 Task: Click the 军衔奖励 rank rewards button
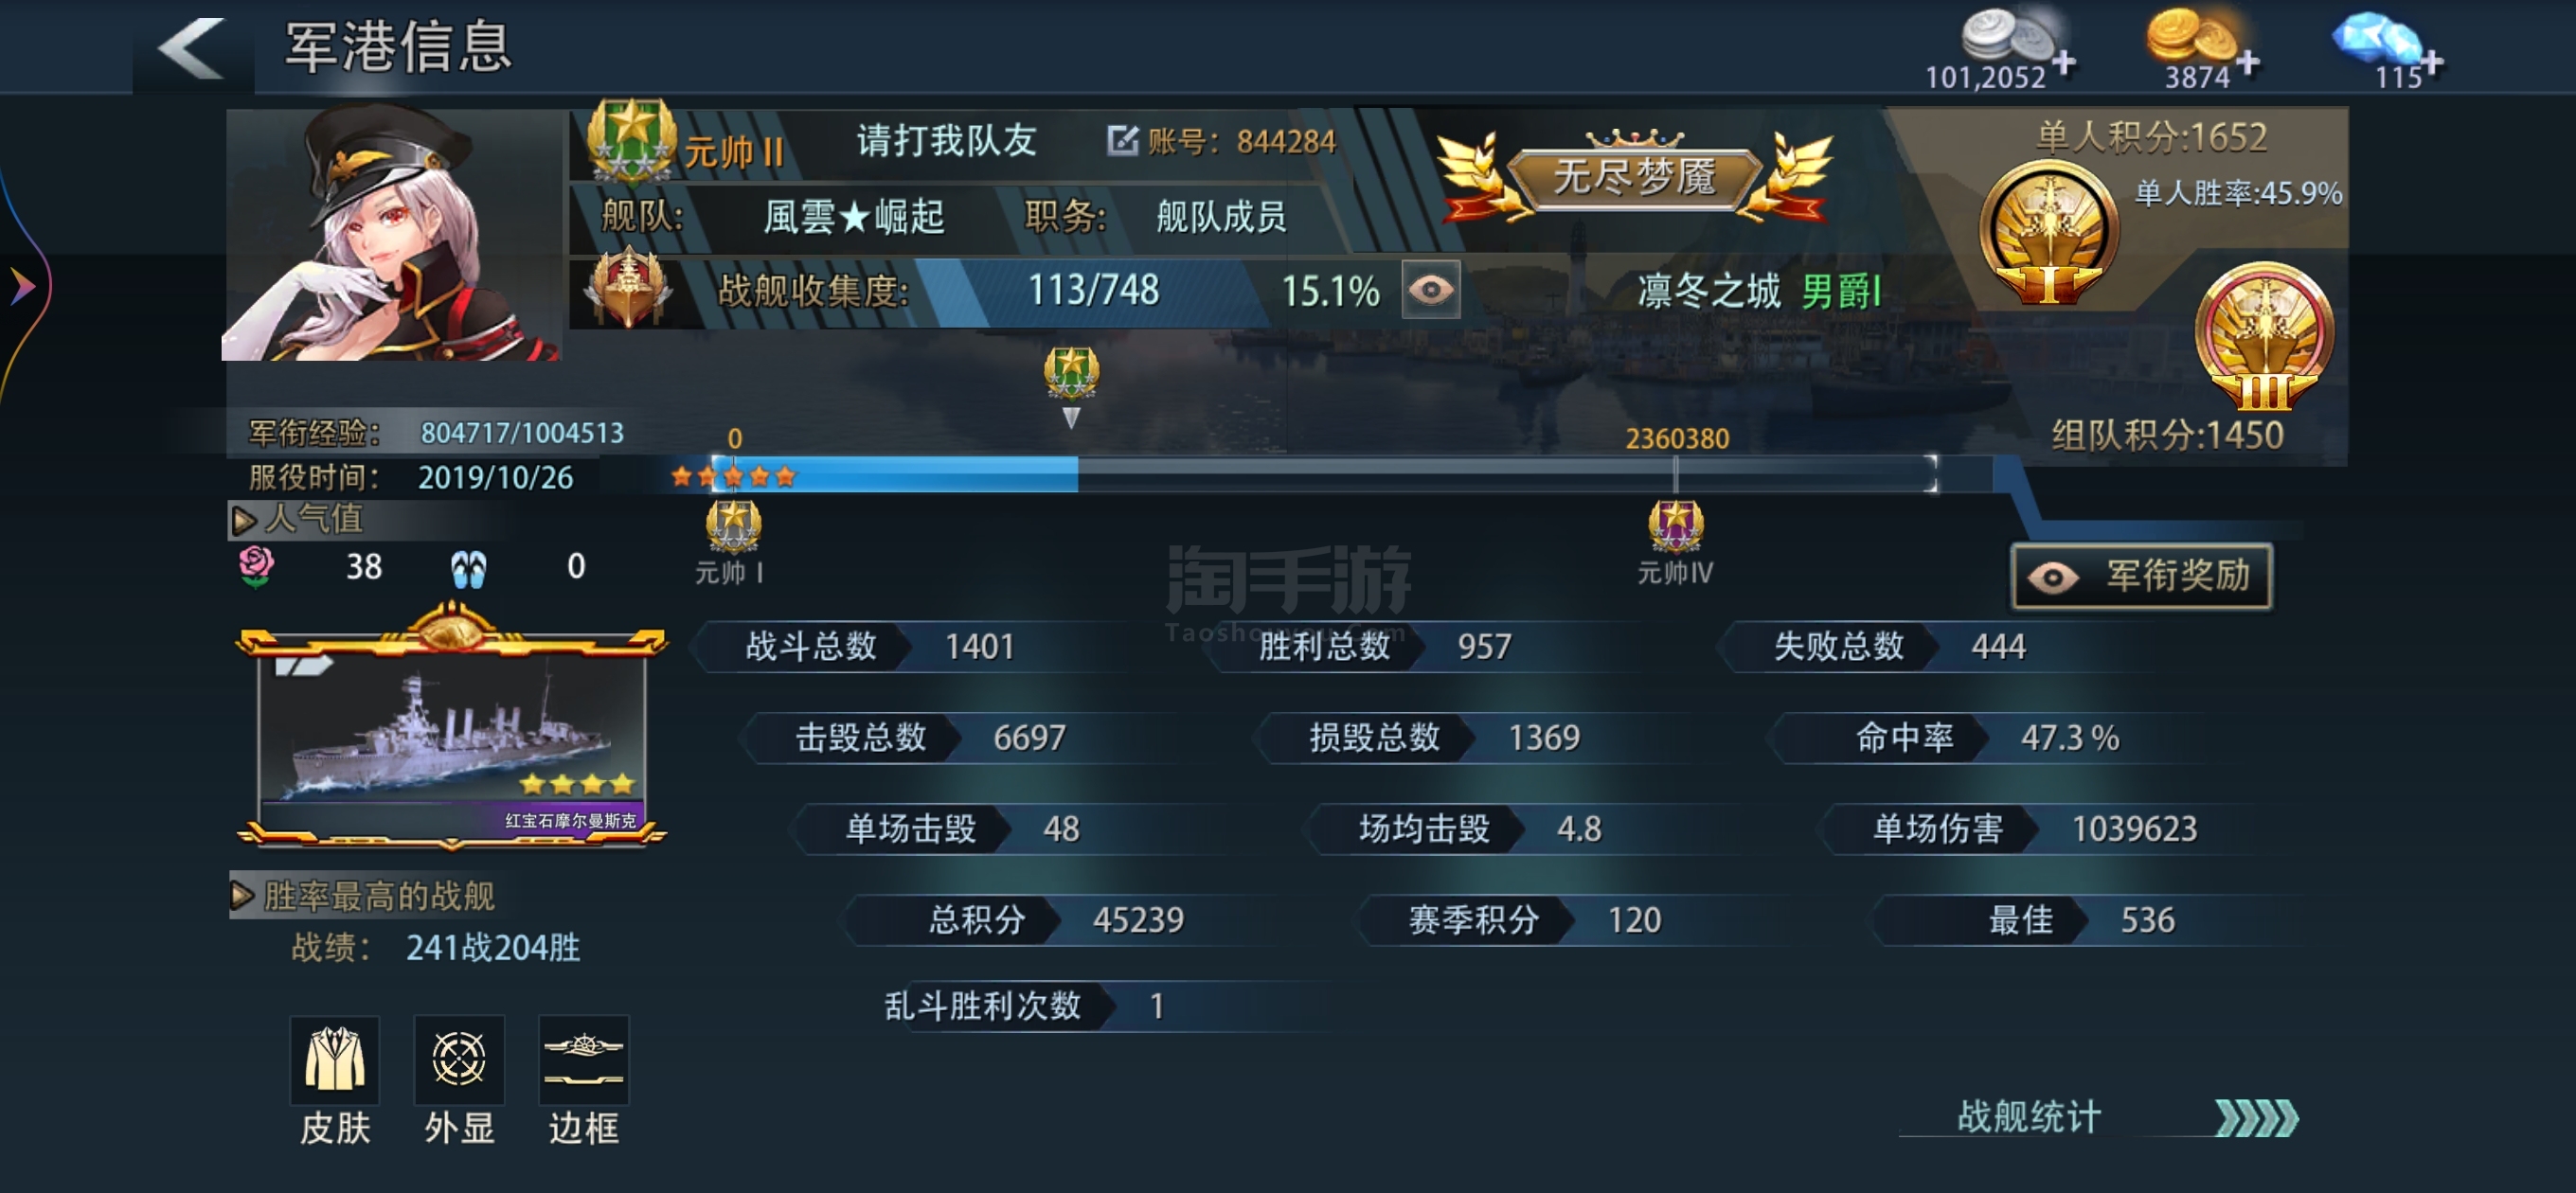(2141, 576)
